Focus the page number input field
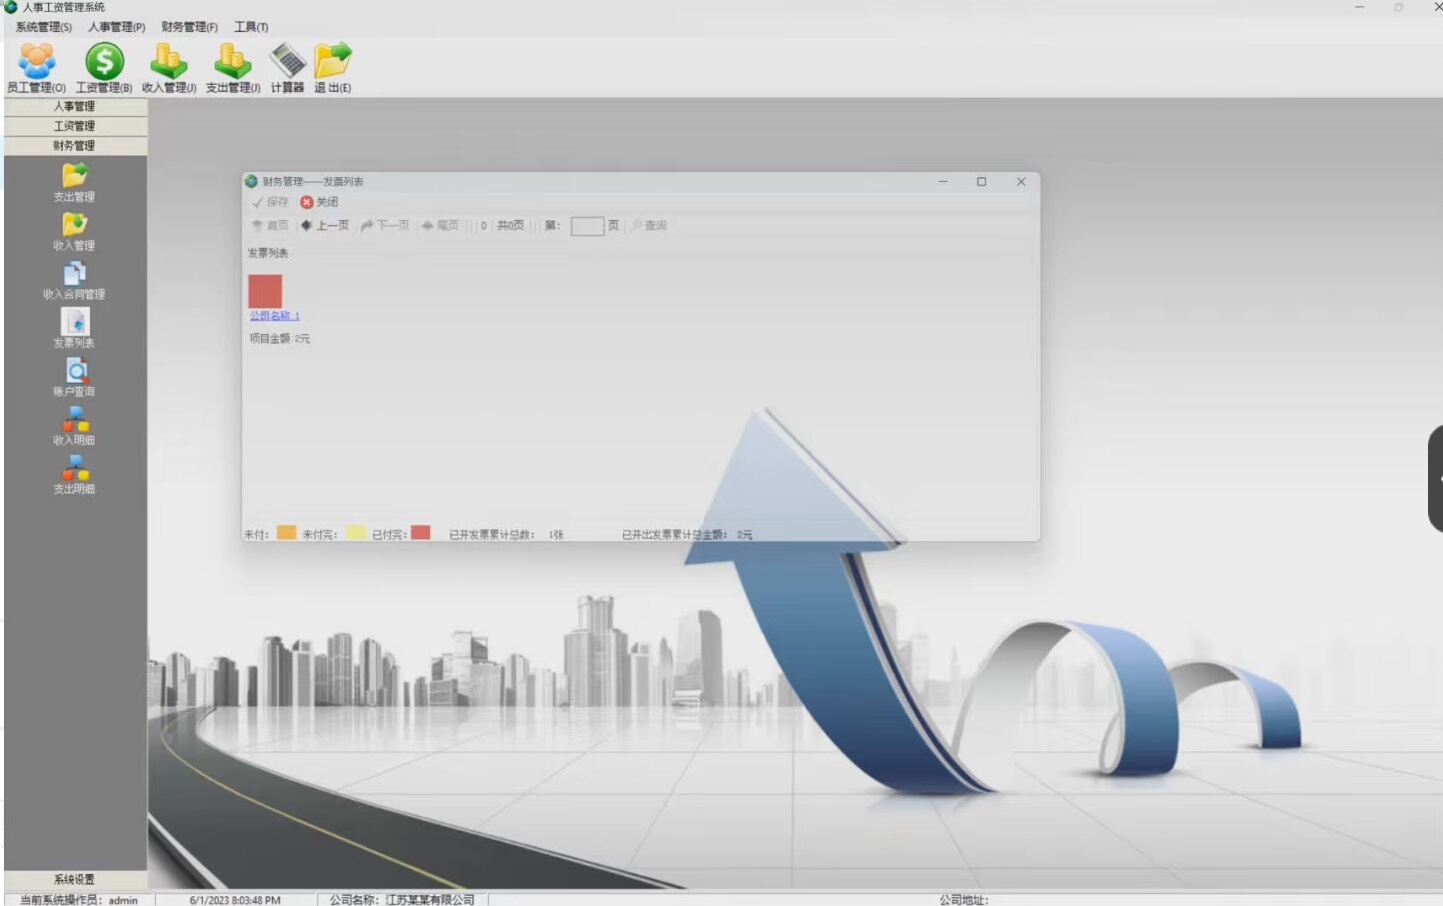Screen dimensions: 1443x906 click(587, 226)
